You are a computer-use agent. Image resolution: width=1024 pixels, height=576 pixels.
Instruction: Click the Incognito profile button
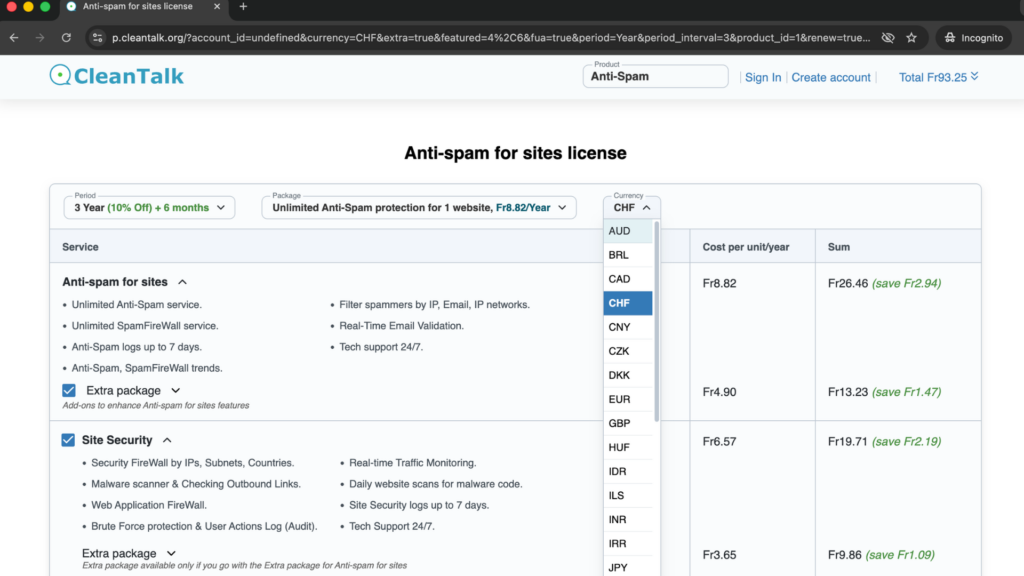click(x=973, y=38)
